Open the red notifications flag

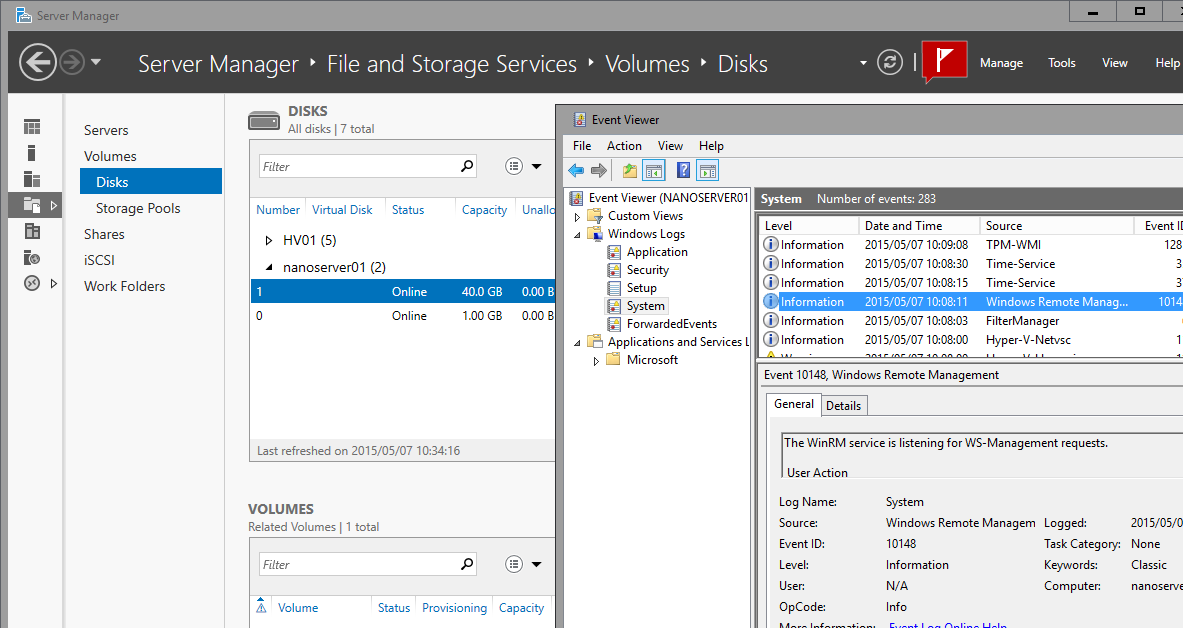point(943,62)
